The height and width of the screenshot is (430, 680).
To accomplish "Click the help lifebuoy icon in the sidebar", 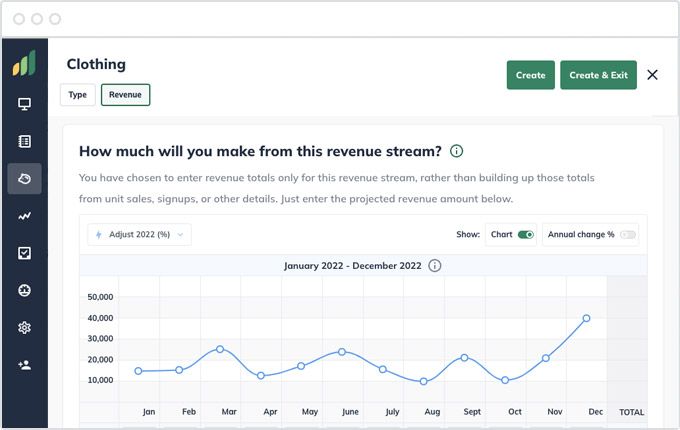I will click(24, 291).
